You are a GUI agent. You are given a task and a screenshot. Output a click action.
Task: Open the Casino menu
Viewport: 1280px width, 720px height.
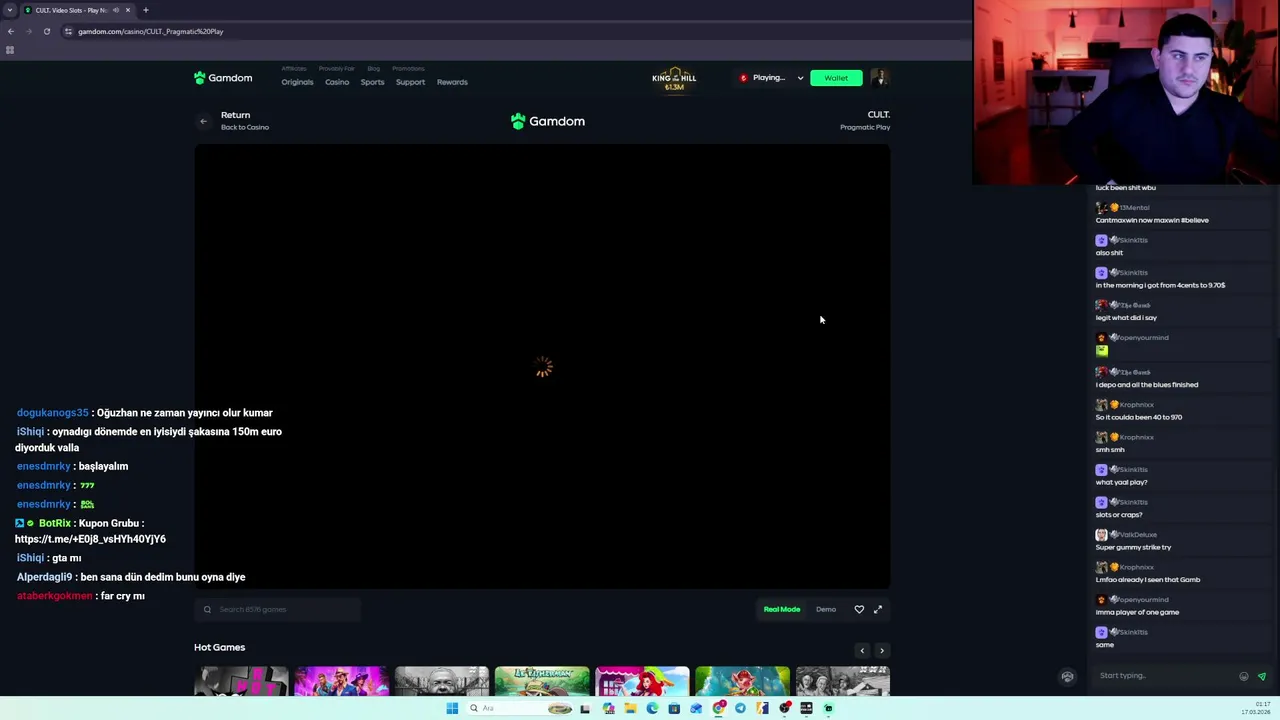point(337,82)
